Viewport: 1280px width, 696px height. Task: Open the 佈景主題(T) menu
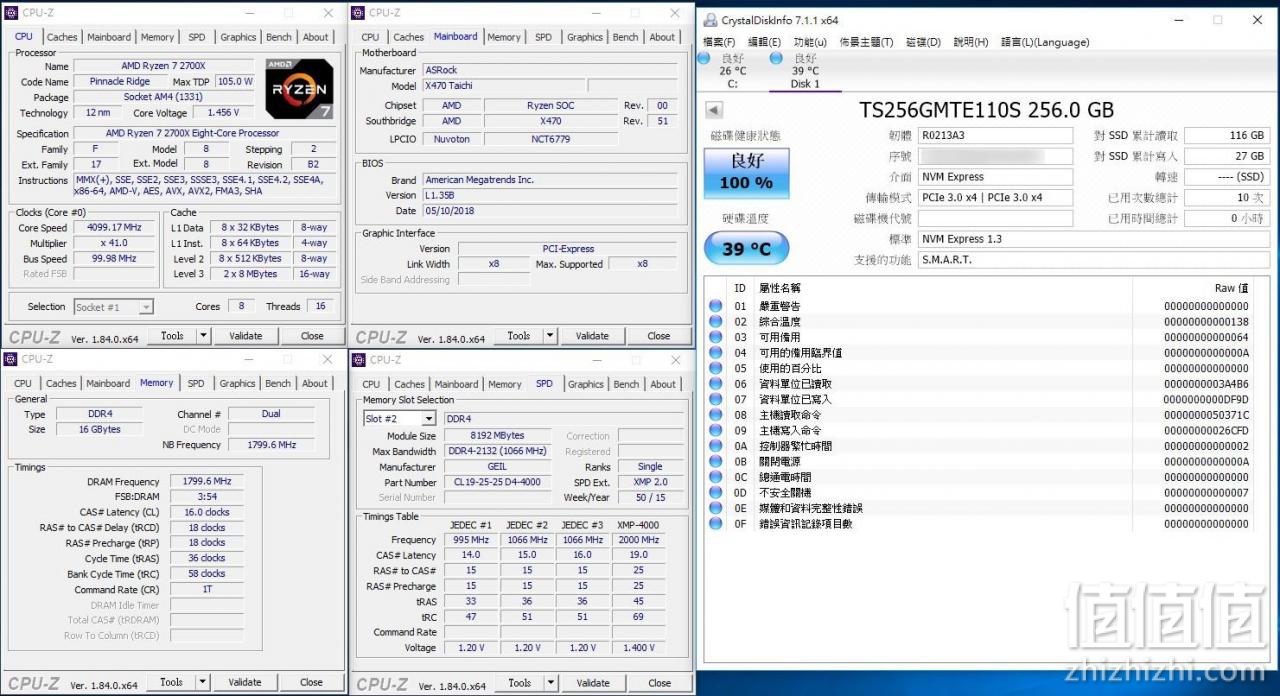pos(866,42)
